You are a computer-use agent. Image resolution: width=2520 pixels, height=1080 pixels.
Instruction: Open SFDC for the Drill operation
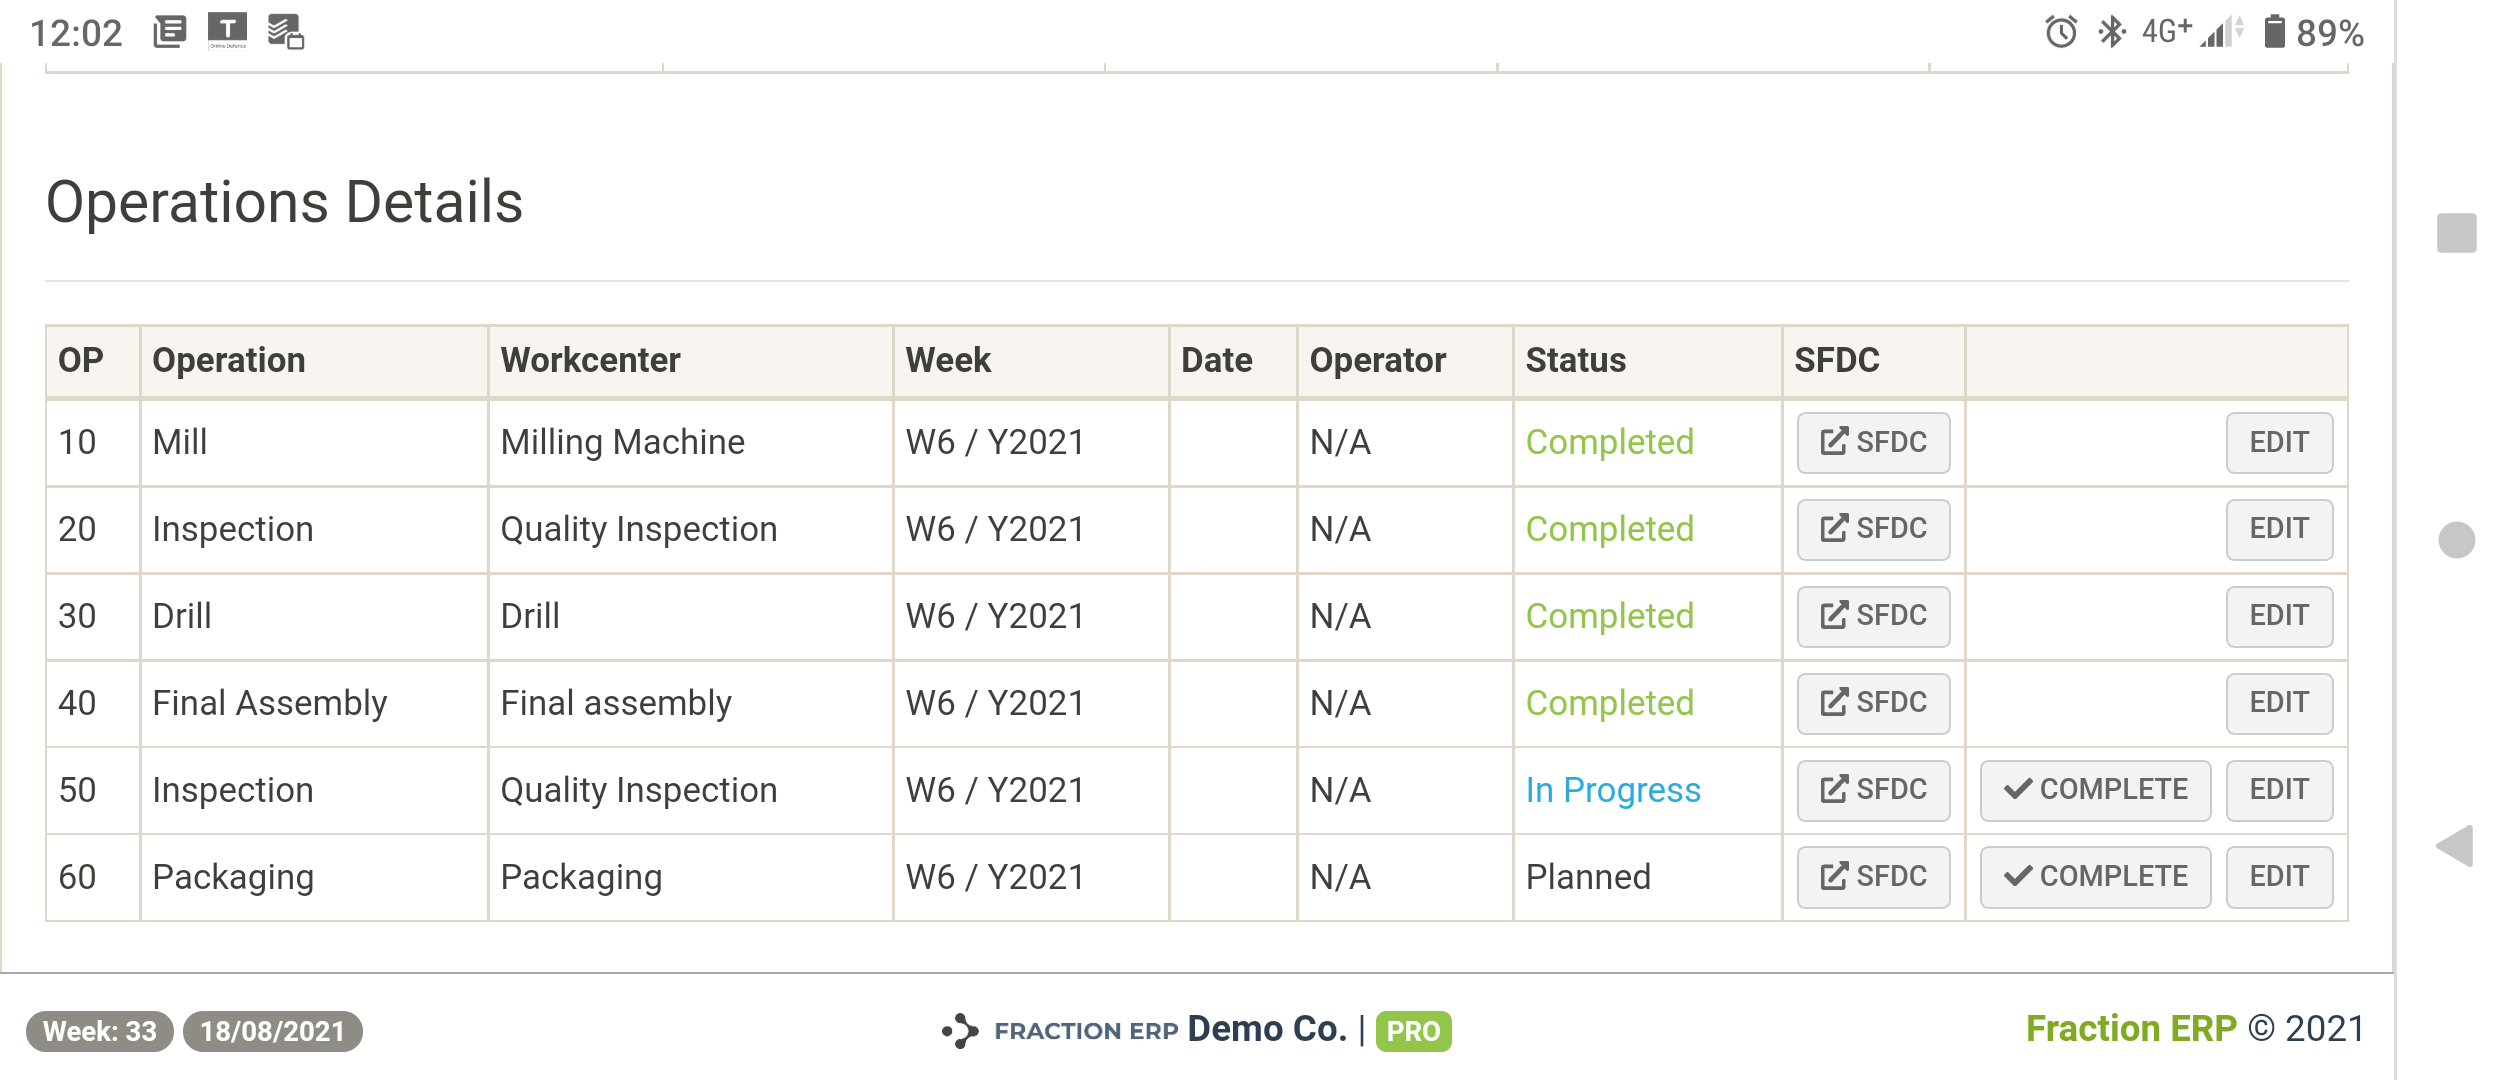click(1872, 616)
